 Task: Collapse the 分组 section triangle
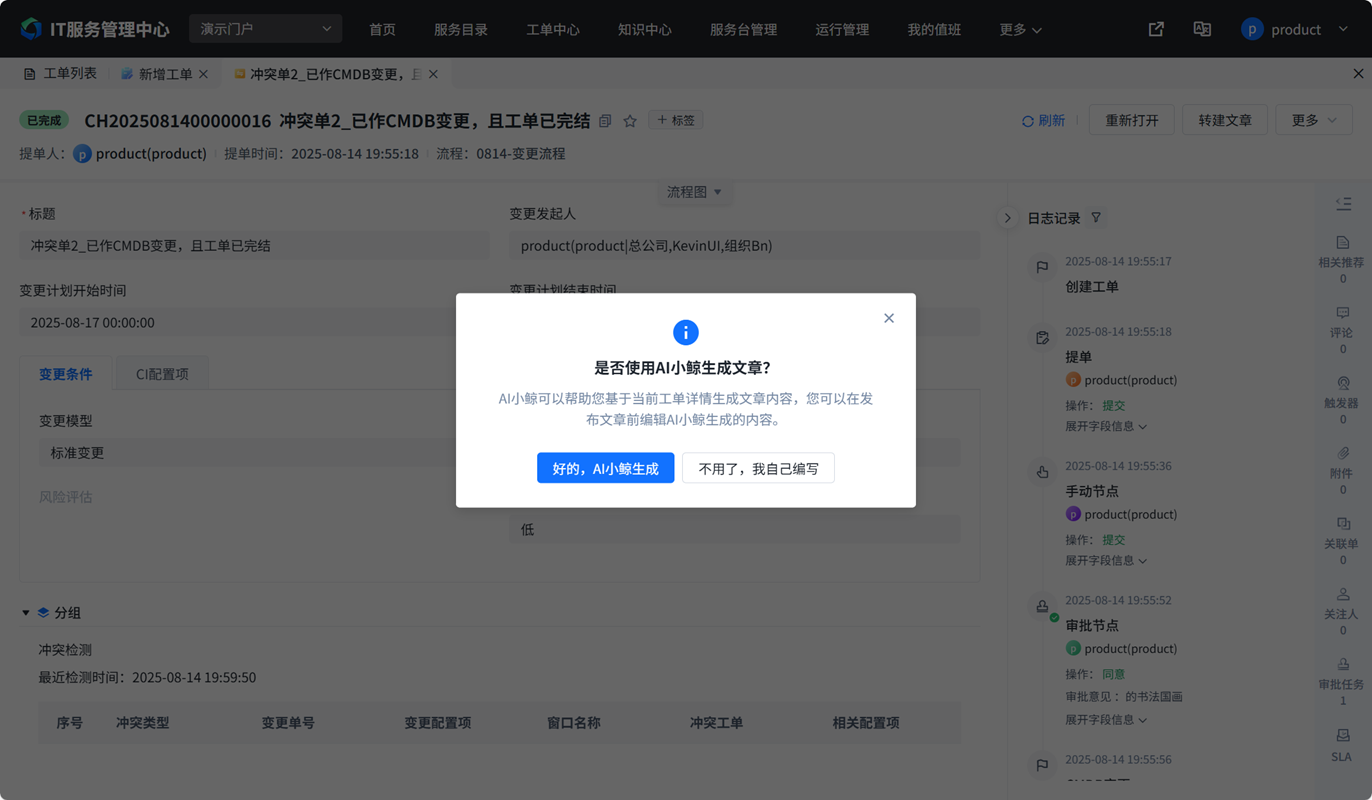click(26, 613)
